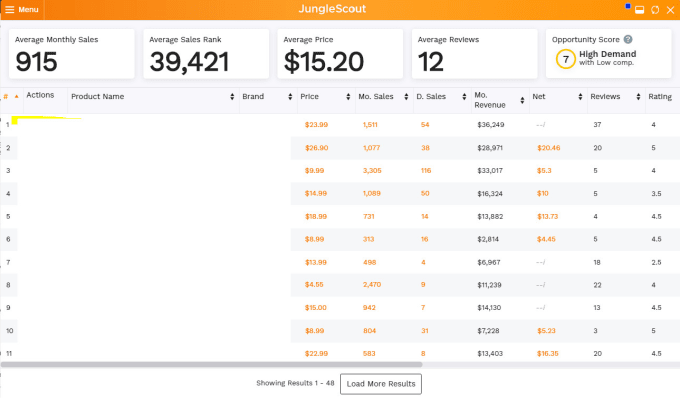Click price $15.00 in row 9

(316, 307)
